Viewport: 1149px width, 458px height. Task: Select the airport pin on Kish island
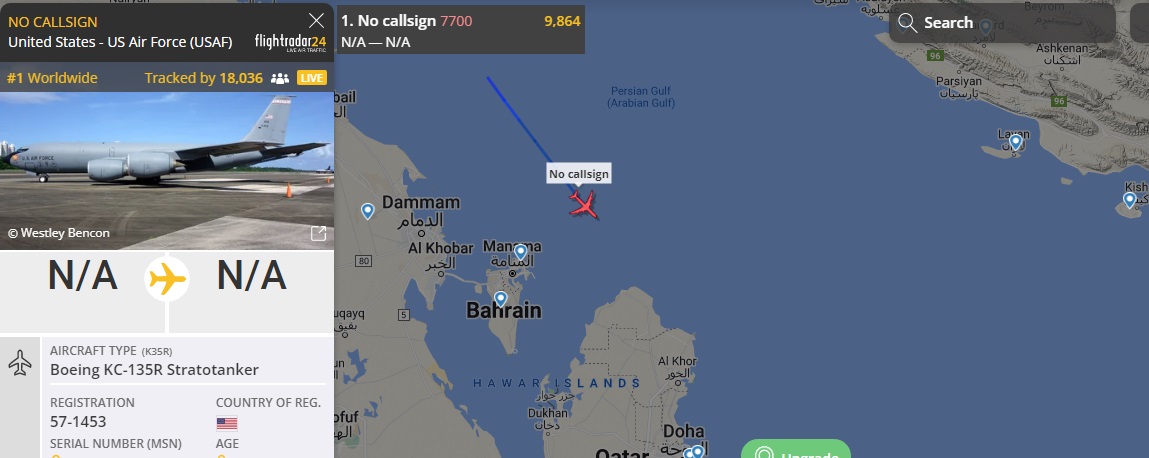point(1129,200)
